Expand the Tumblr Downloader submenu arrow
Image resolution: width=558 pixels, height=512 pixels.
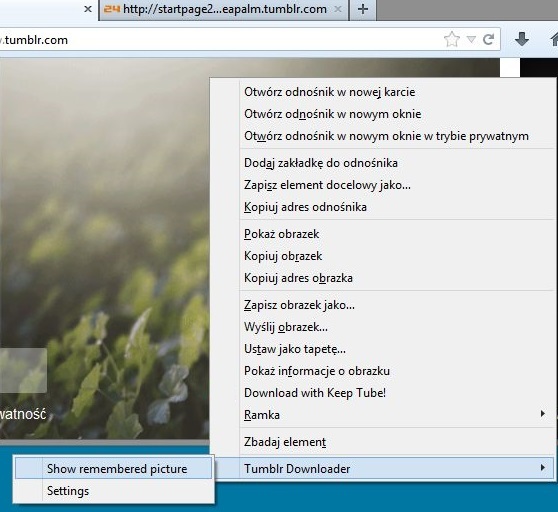click(542, 468)
